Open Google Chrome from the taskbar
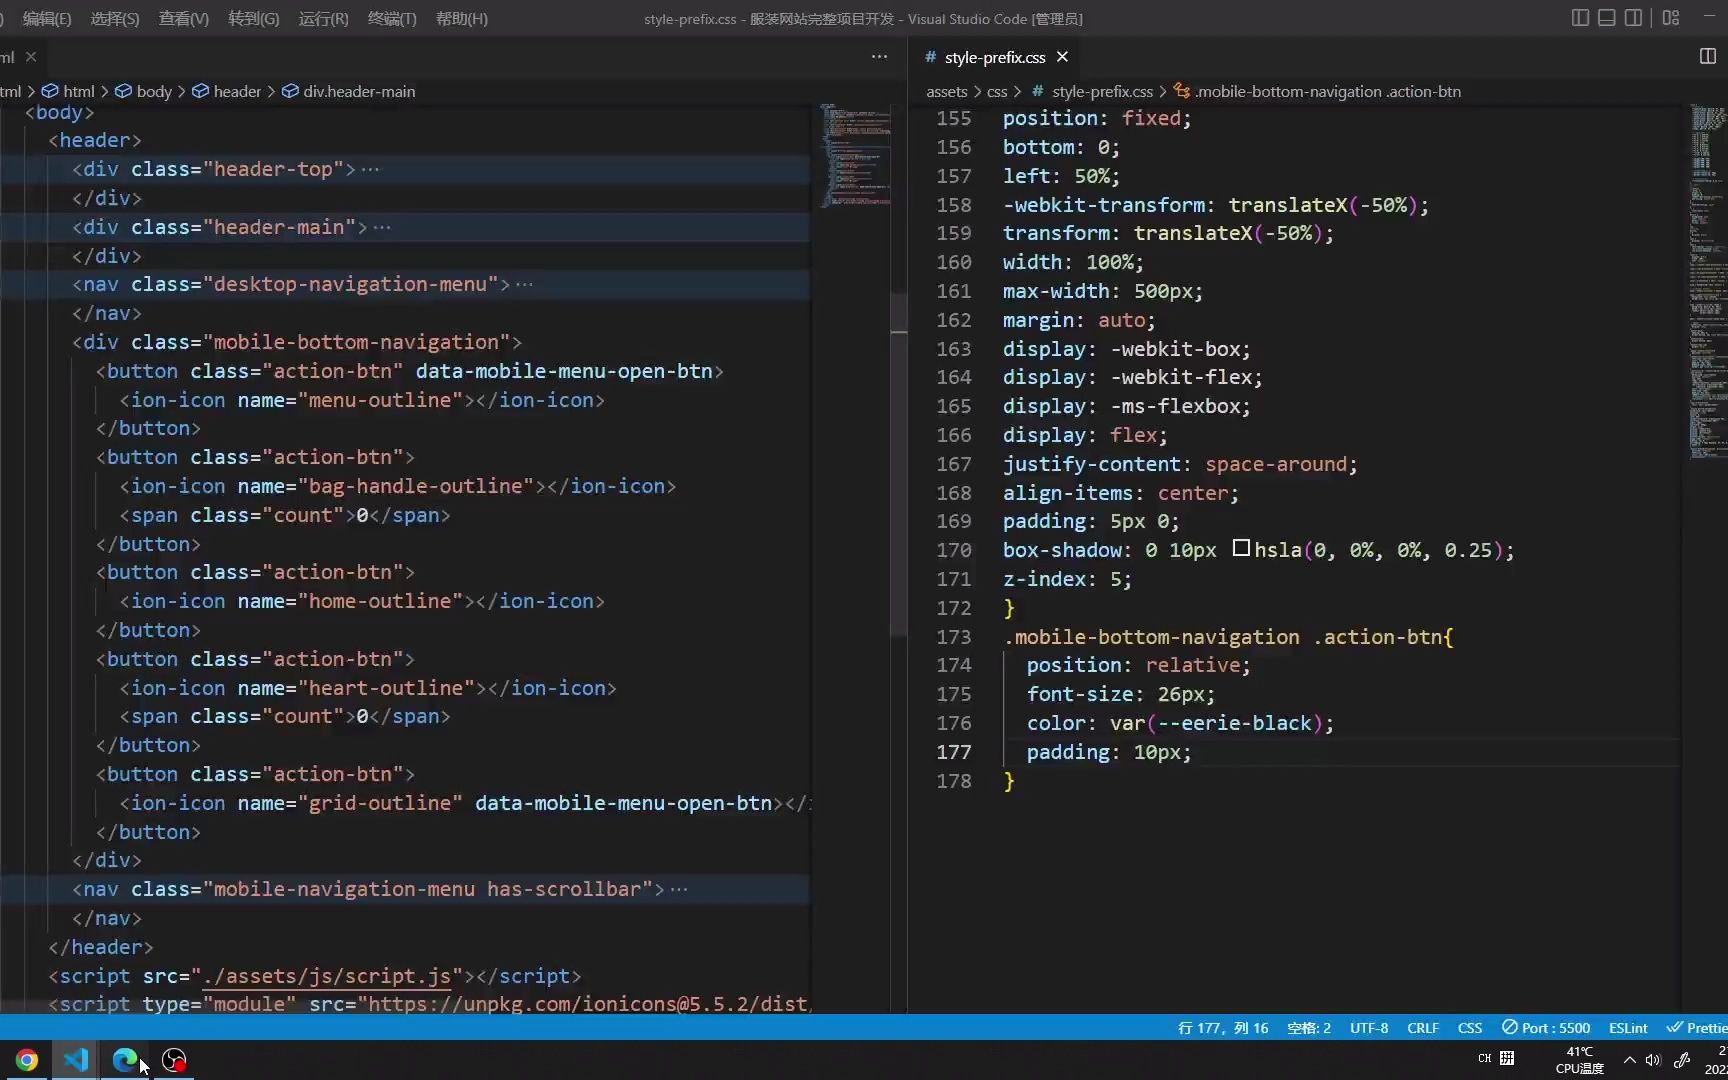1728x1080 pixels. 27,1060
